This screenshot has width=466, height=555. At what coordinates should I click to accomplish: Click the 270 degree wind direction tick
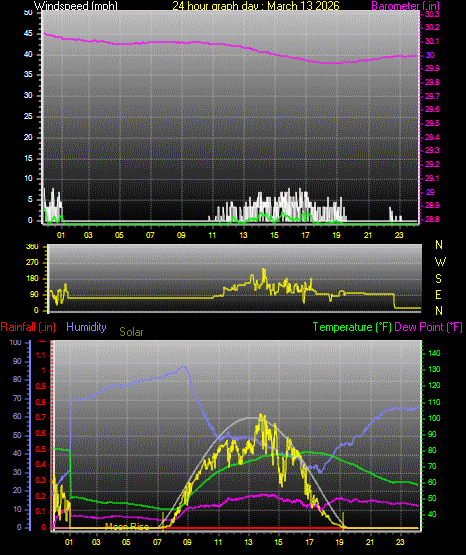click(33, 263)
